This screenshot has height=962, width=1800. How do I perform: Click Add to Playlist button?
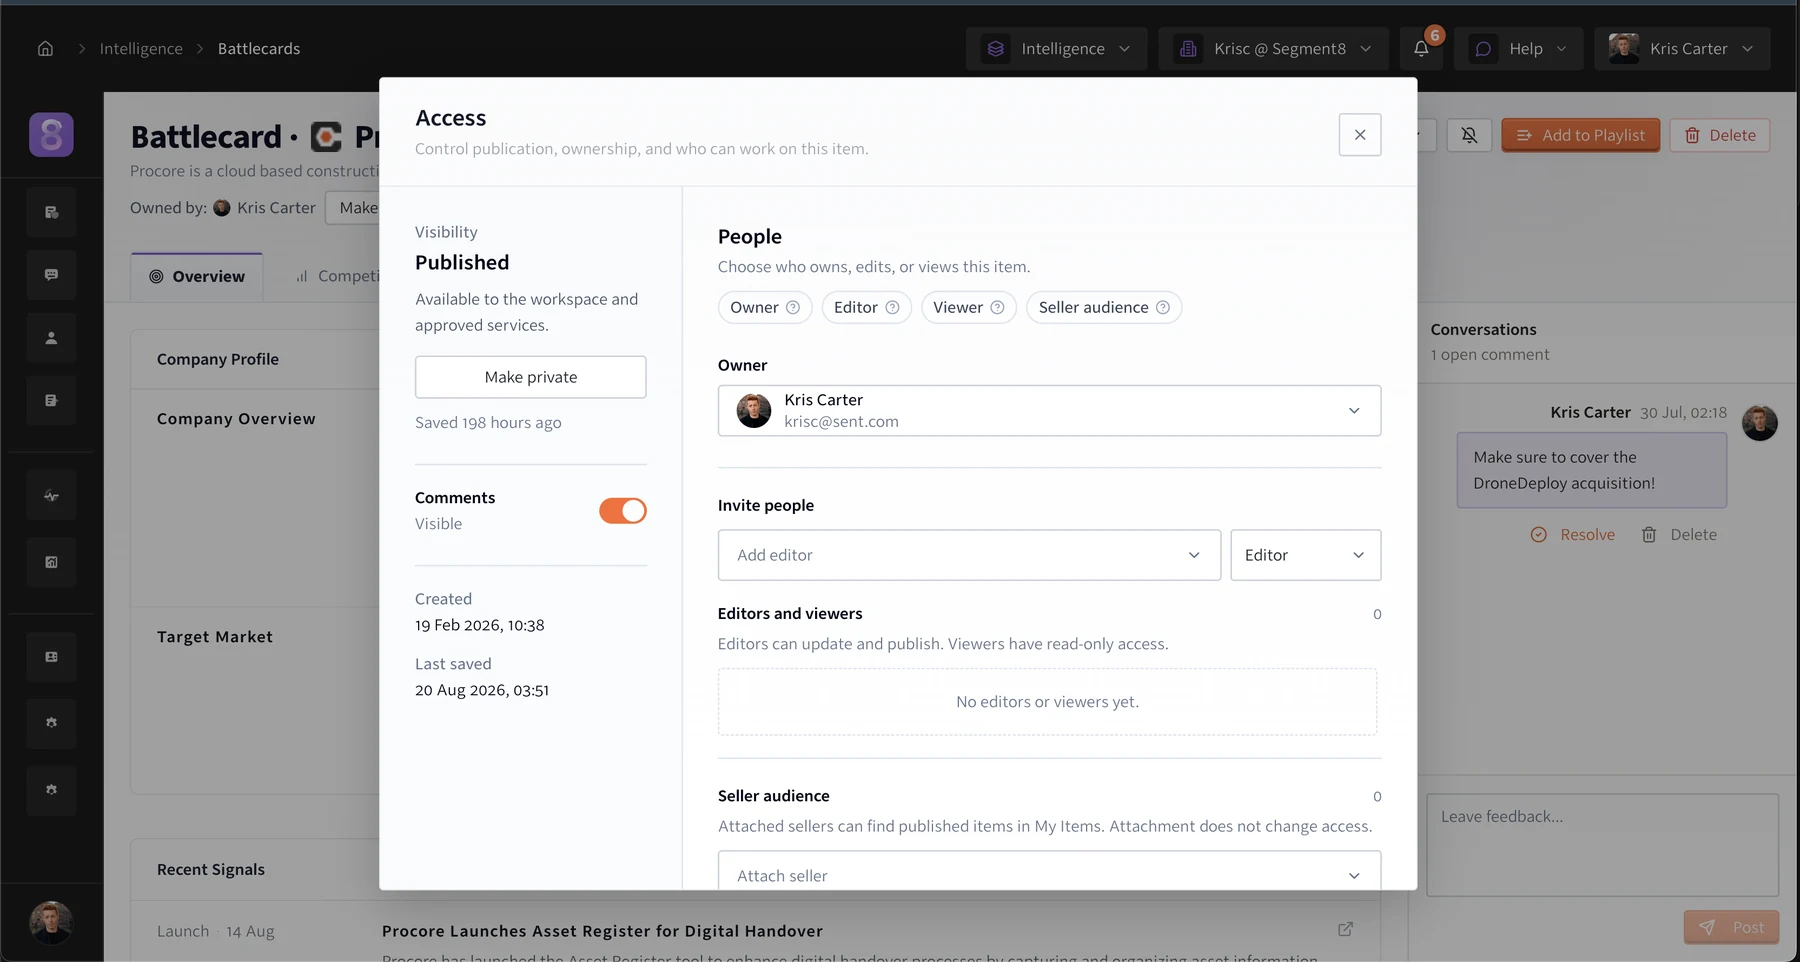coord(1581,135)
